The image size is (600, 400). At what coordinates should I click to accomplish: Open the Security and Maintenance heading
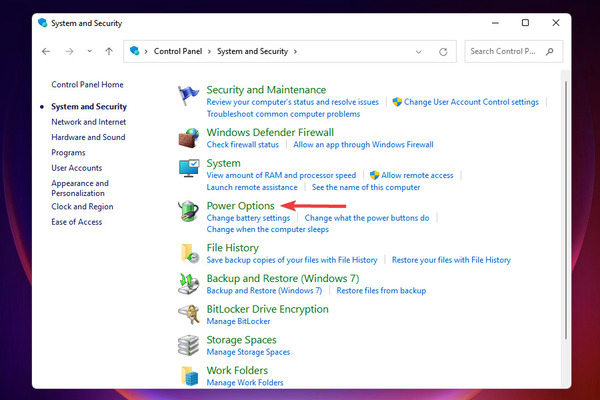tap(266, 90)
